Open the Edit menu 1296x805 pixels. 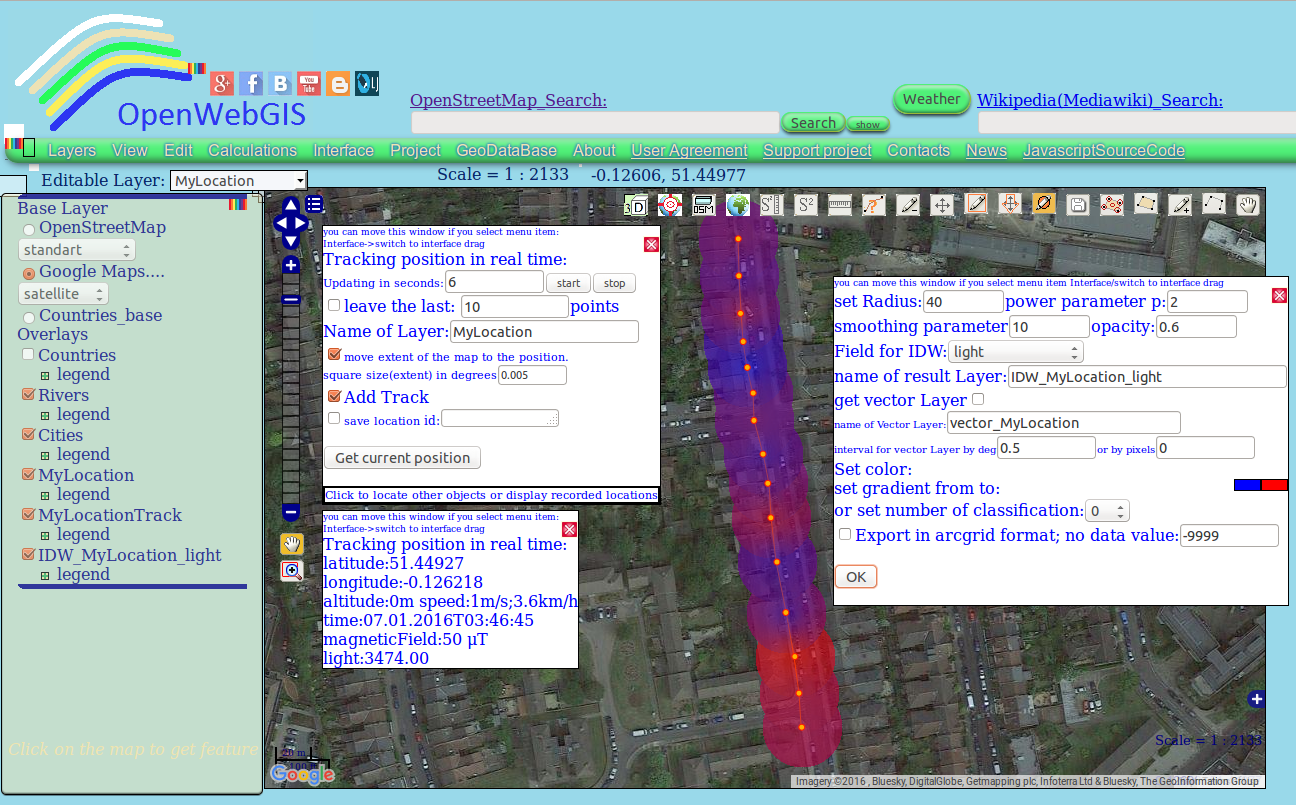click(x=178, y=151)
